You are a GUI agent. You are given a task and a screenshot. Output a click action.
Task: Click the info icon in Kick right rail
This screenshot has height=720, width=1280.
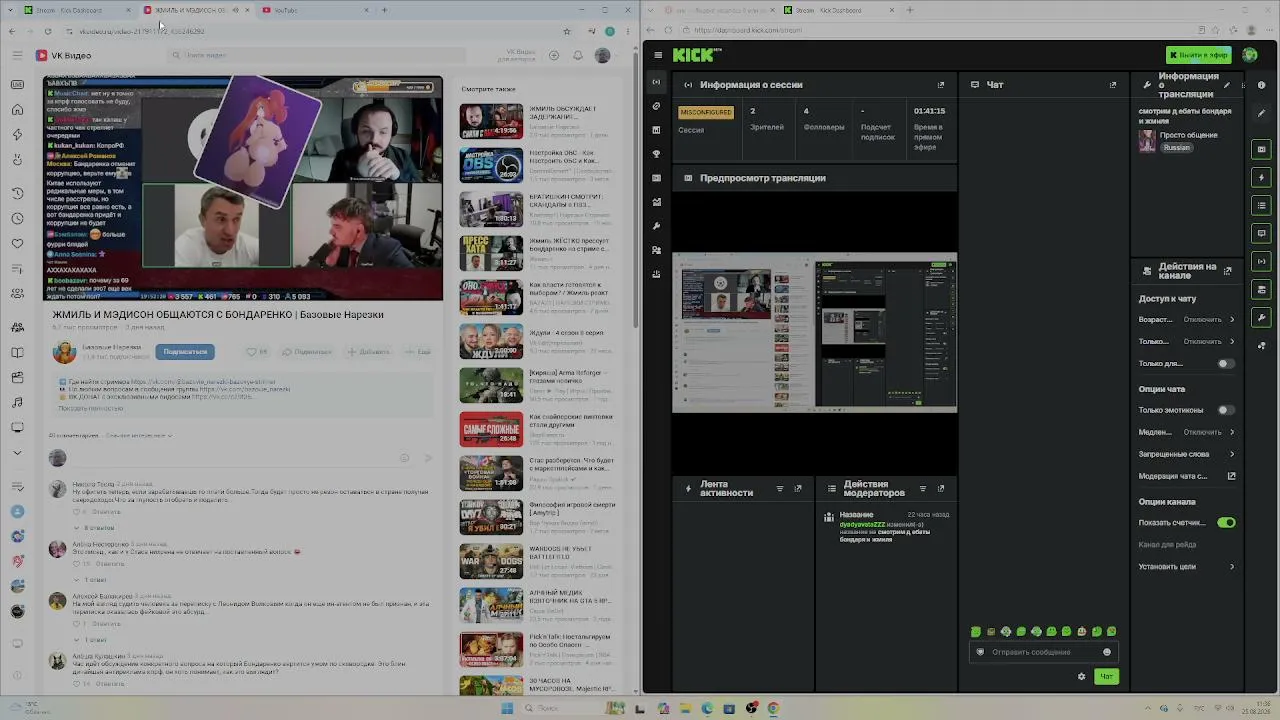1262,85
